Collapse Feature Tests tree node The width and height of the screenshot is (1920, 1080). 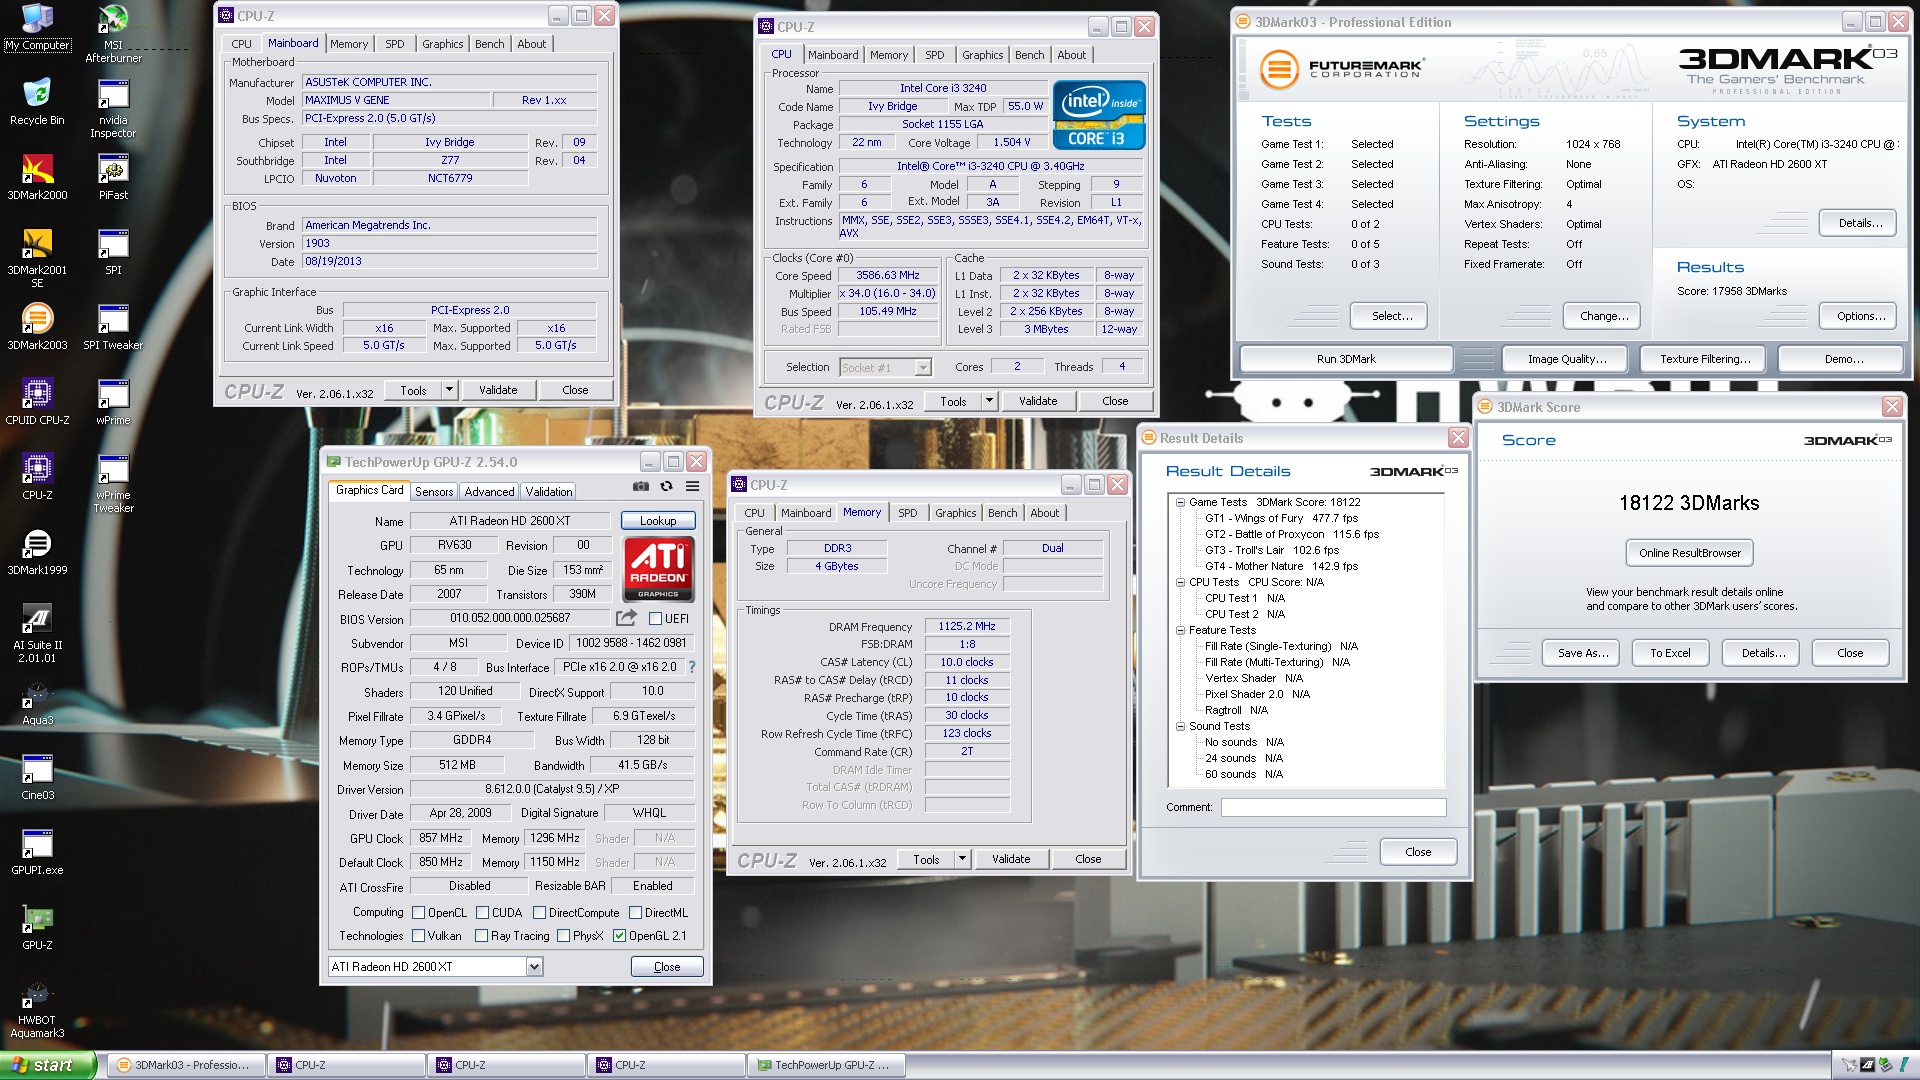[x=1180, y=630]
